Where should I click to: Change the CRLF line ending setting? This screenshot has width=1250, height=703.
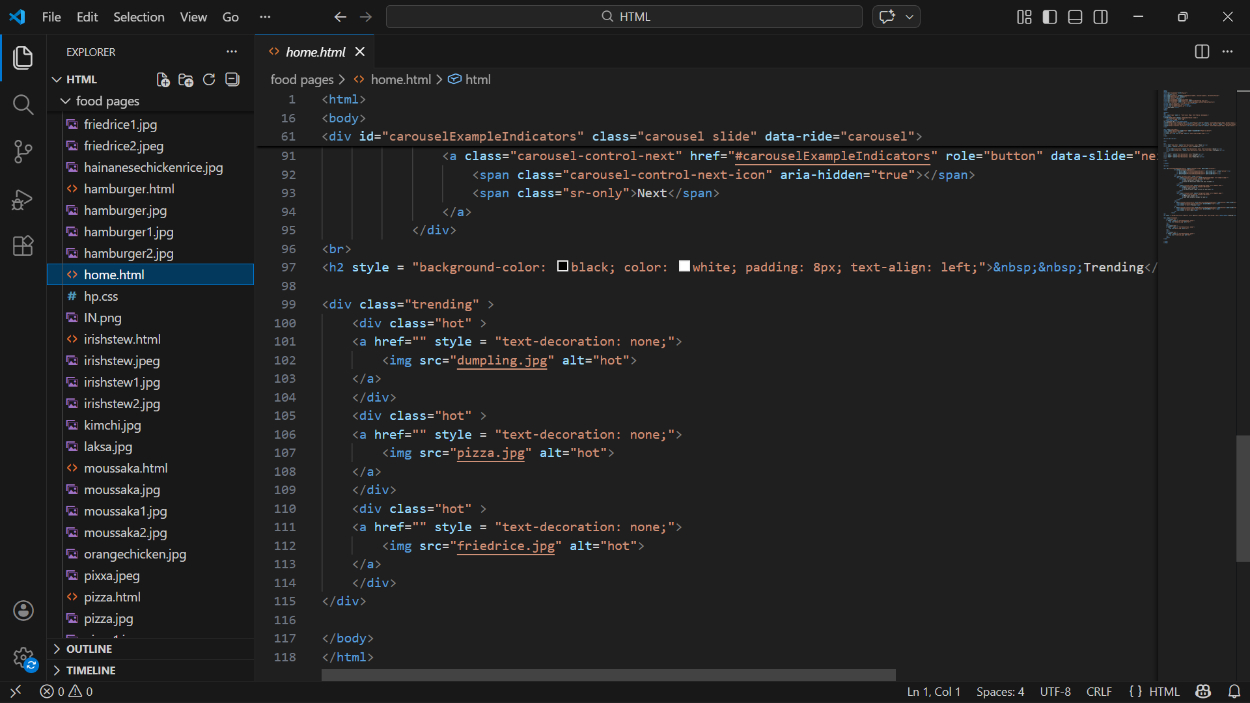click(x=1099, y=691)
